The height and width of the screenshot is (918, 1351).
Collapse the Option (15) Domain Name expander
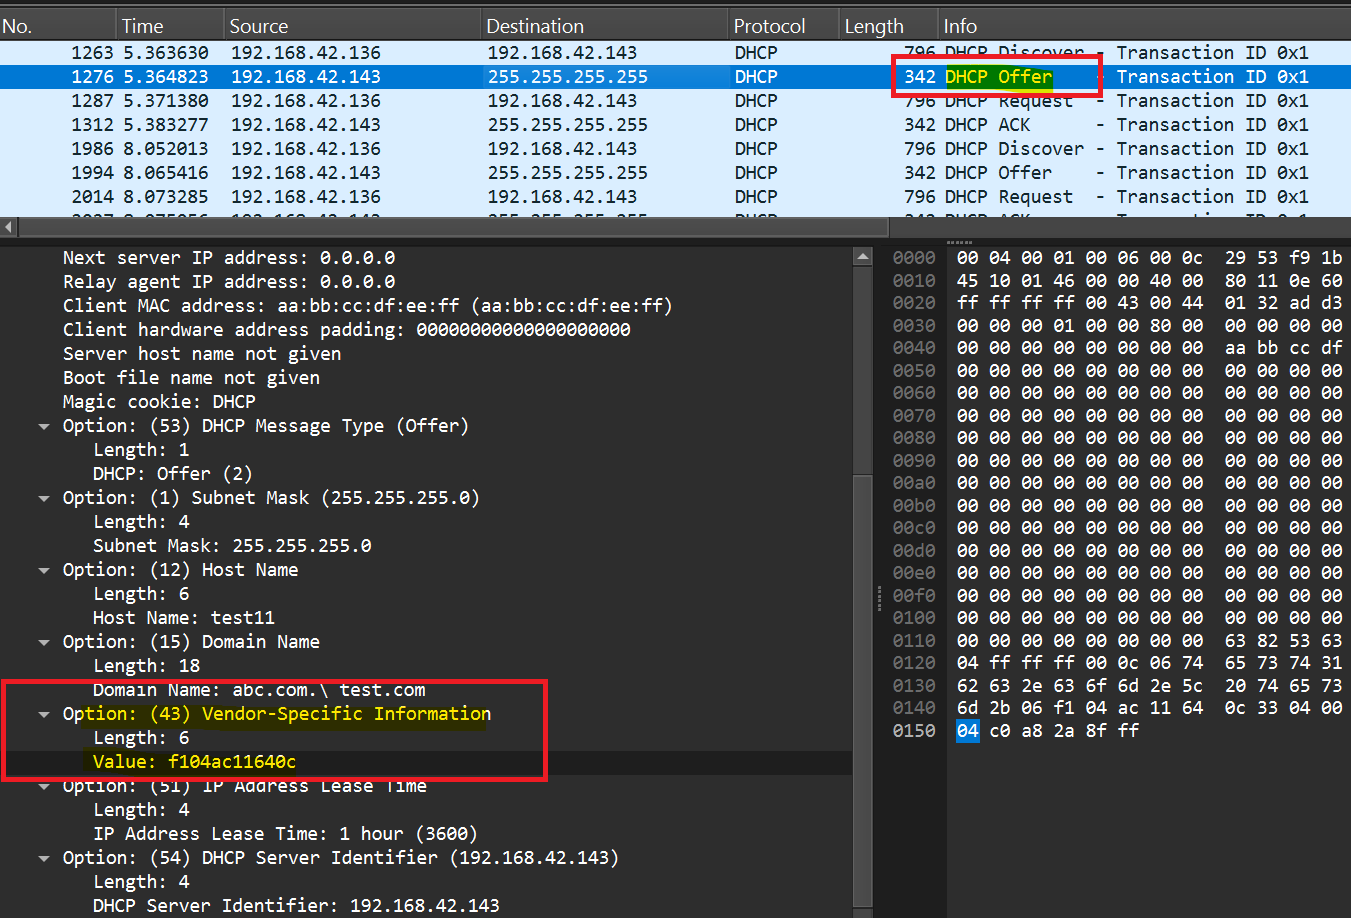tap(44, 641)
